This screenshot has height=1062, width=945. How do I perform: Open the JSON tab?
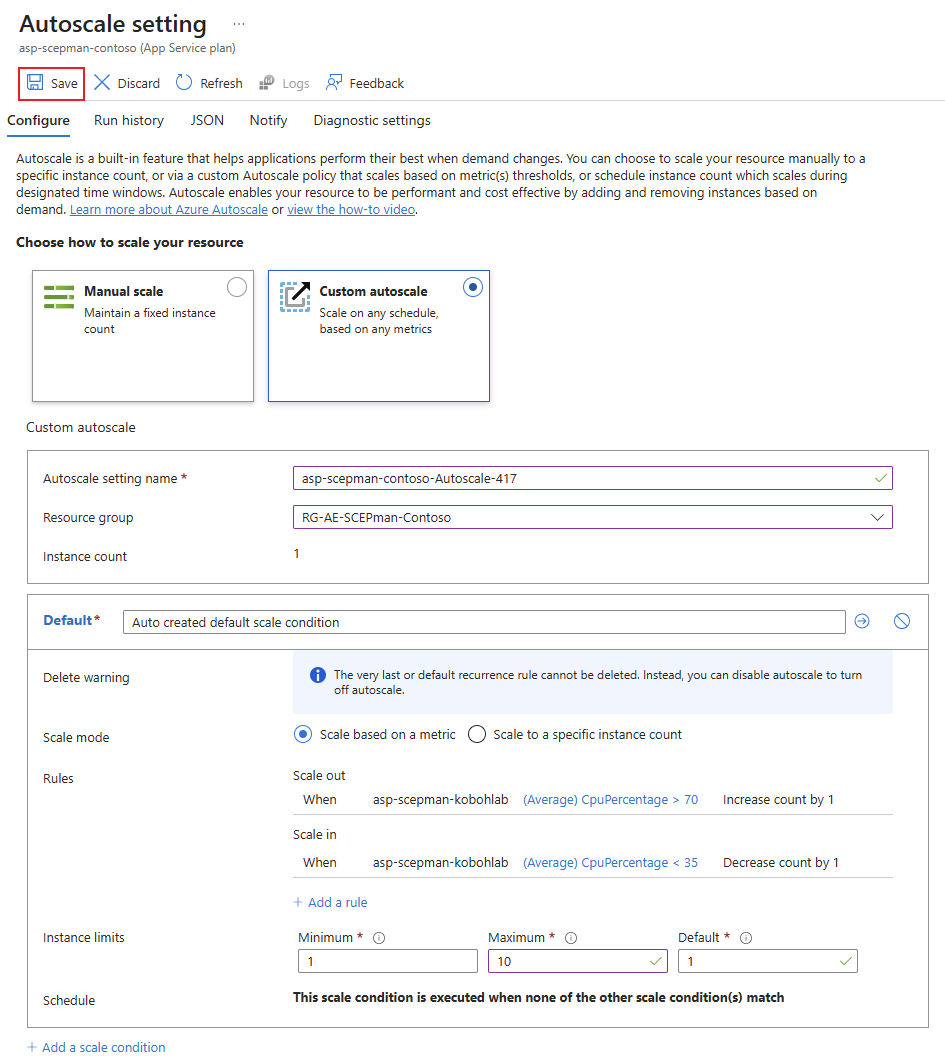click(207, 120)
